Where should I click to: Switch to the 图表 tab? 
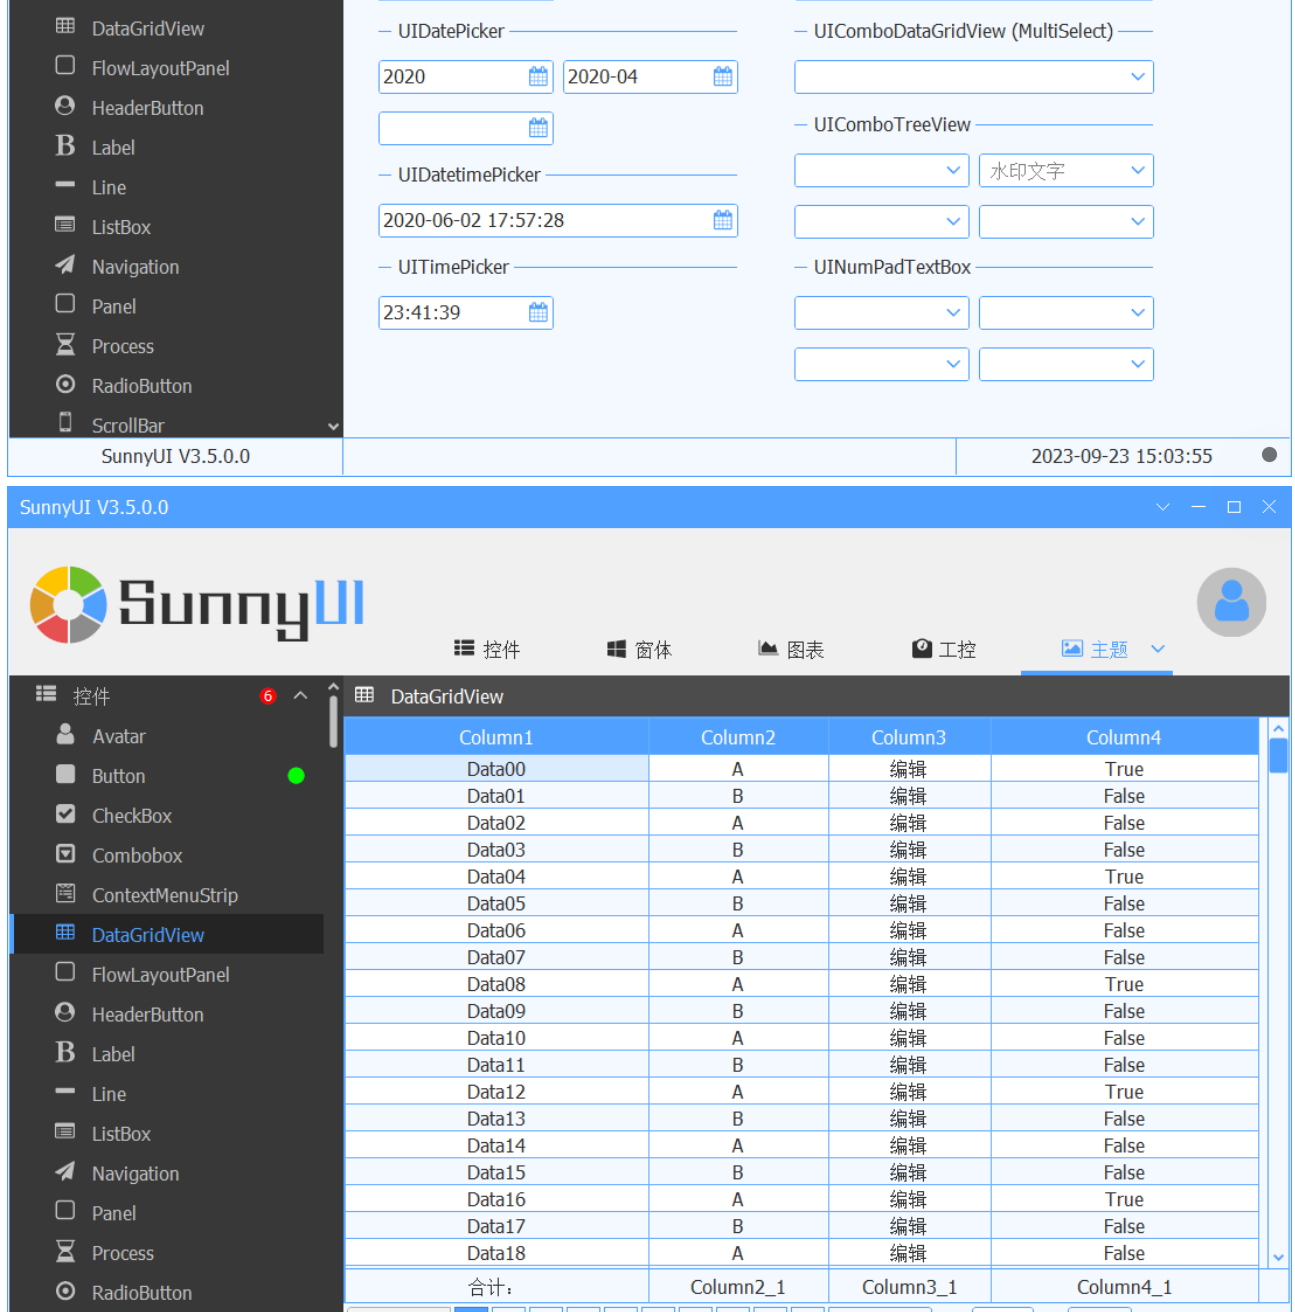pyautogui.click(x=790, y=648)
